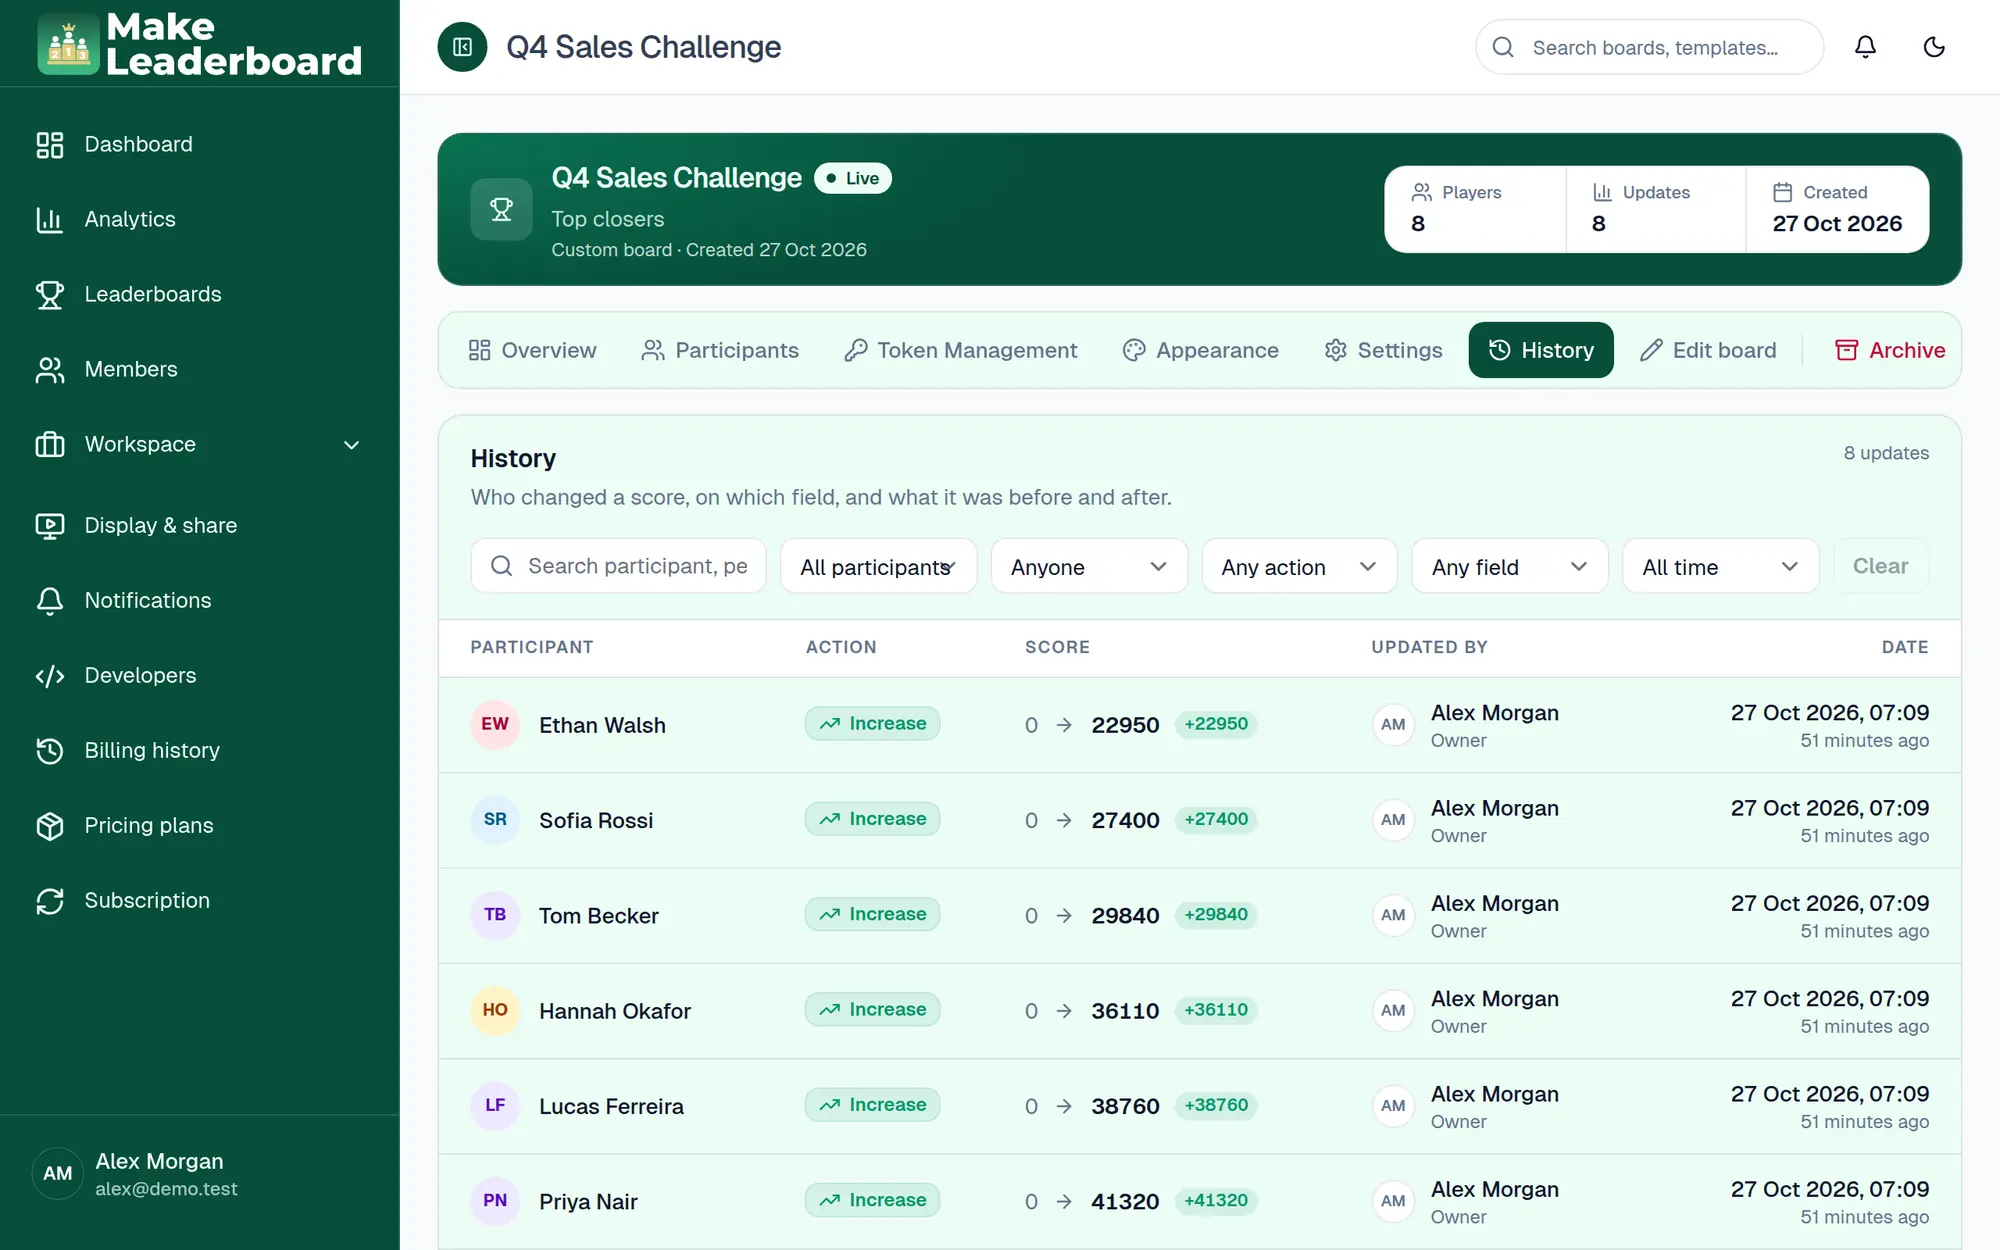2000x1250 pixels.
Task: Click the Edit board button
Action: point(1708,350)
